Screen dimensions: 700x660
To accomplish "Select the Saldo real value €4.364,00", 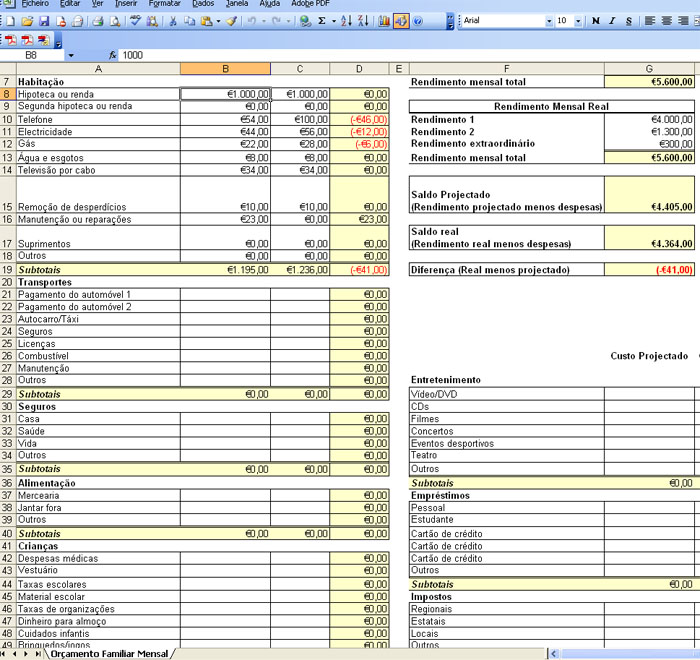I will tap(649, 238).
